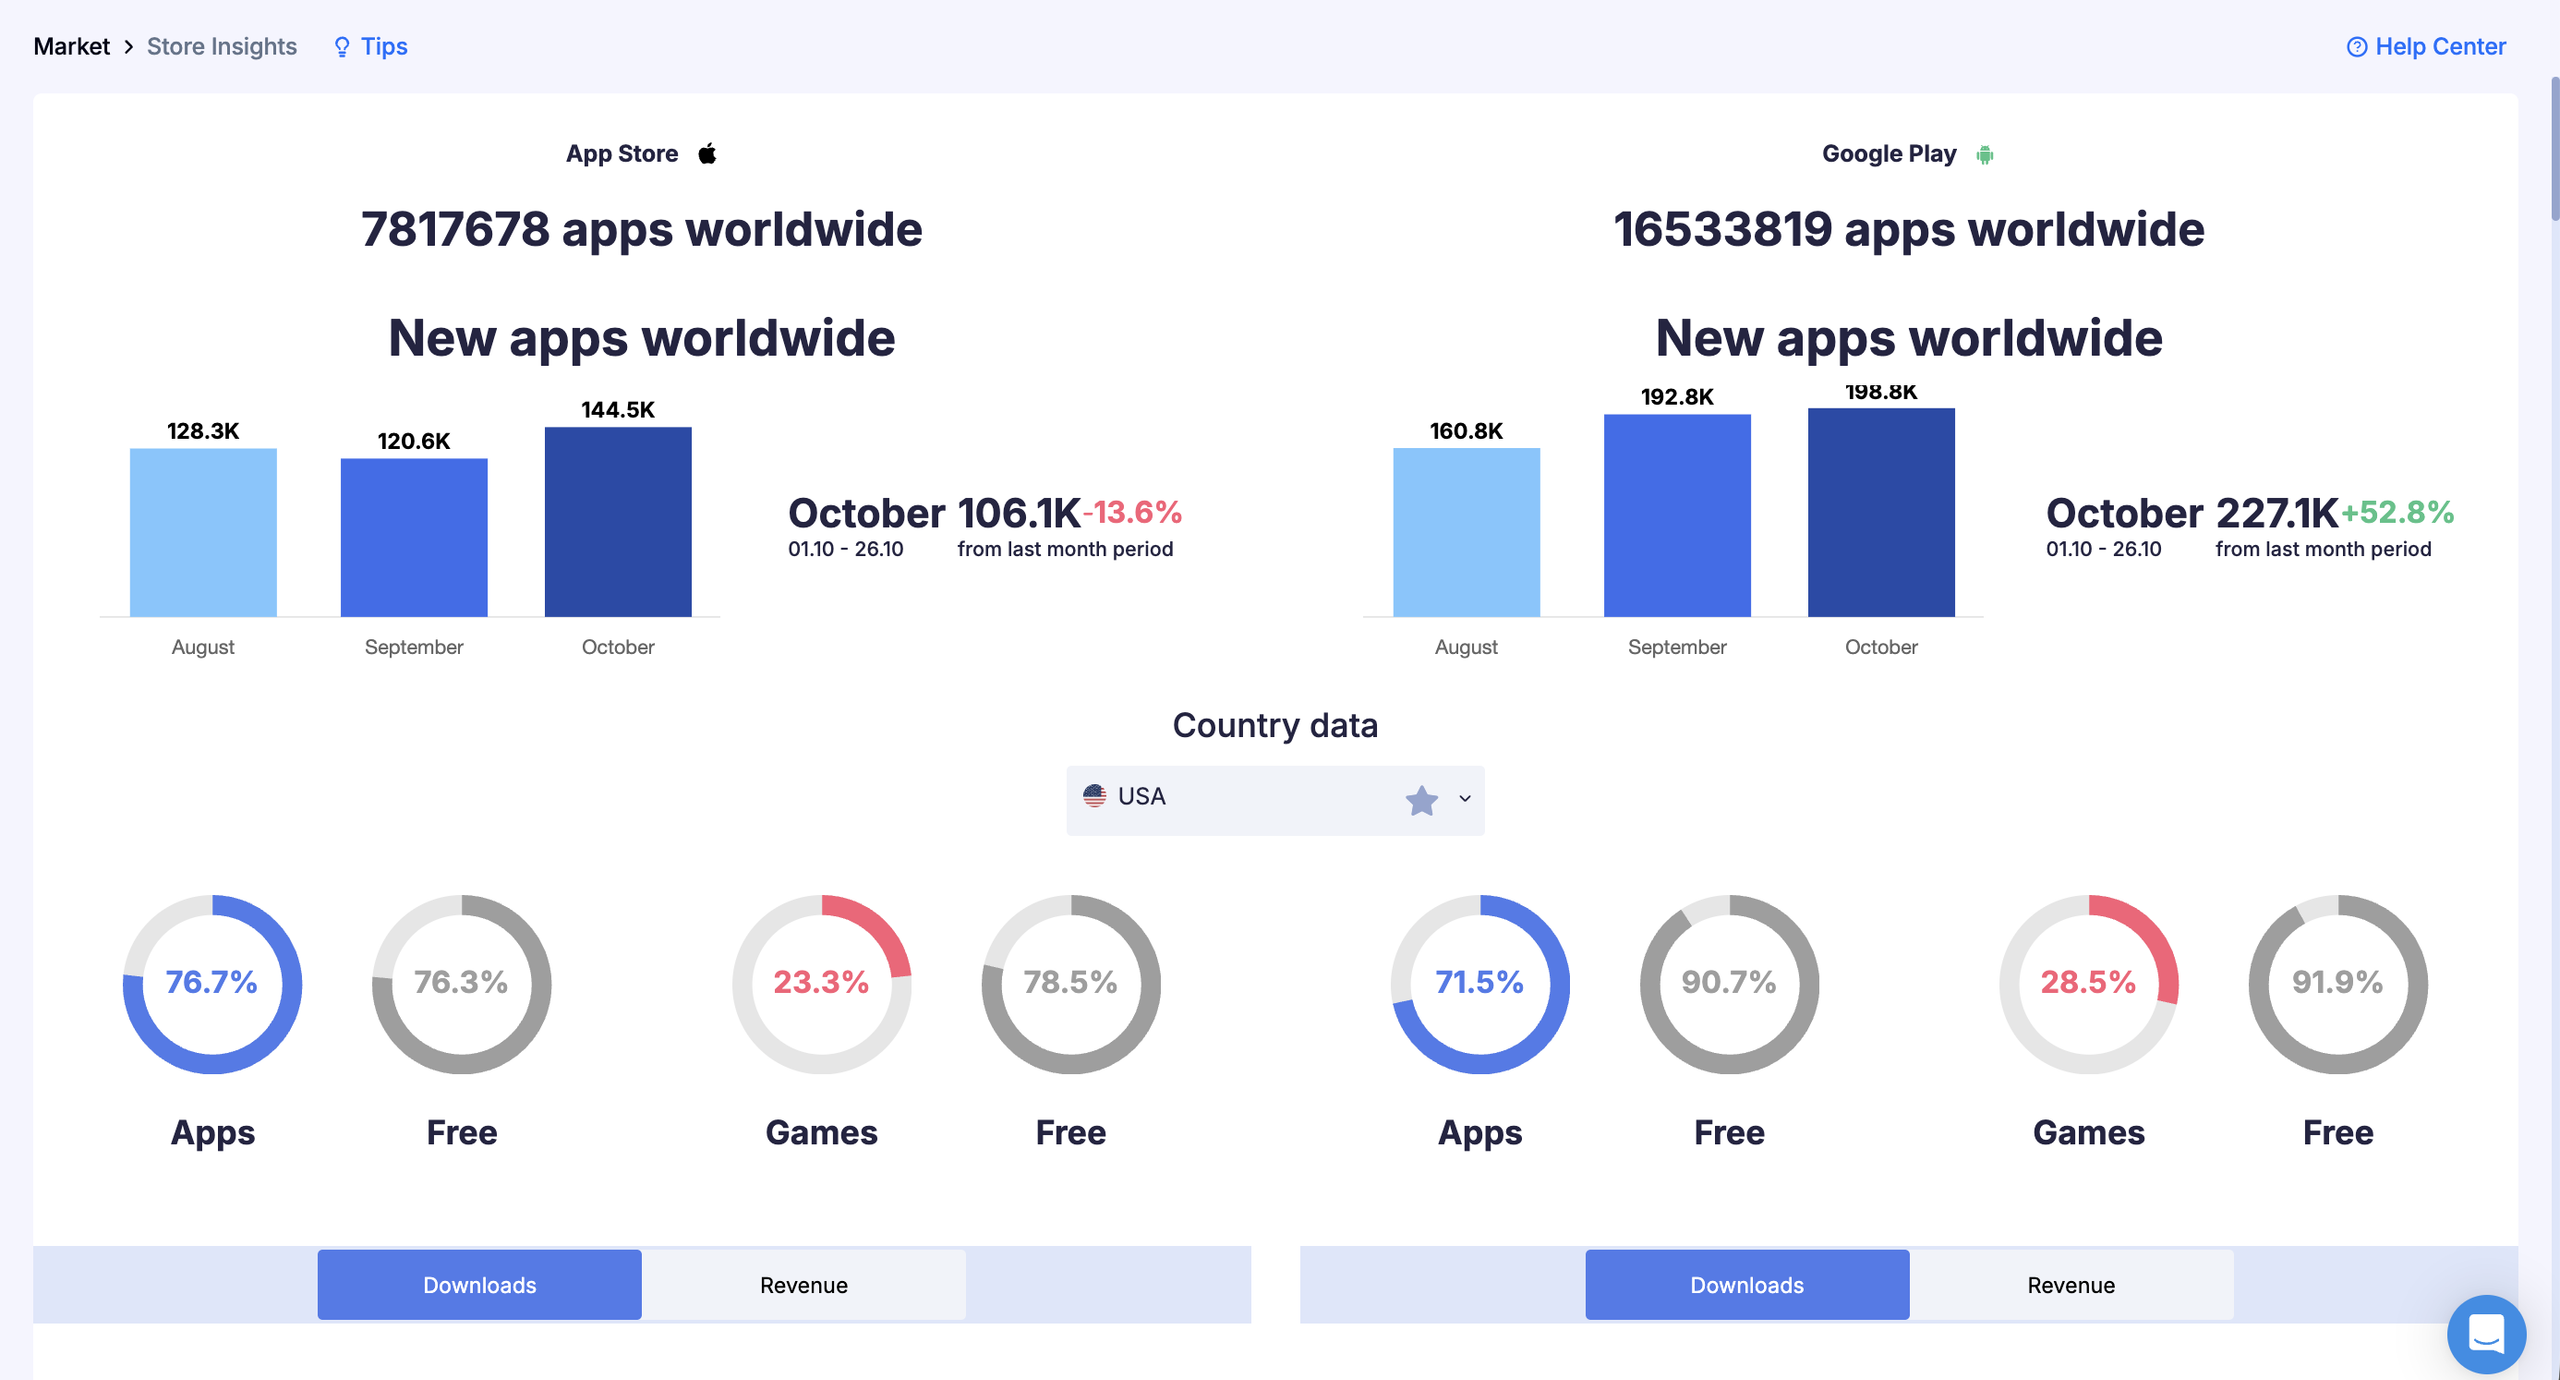Click the Android robot icon beside Google Play
The height and width of the screenshot is (1380, 2560).
[x=1985, y=154]
